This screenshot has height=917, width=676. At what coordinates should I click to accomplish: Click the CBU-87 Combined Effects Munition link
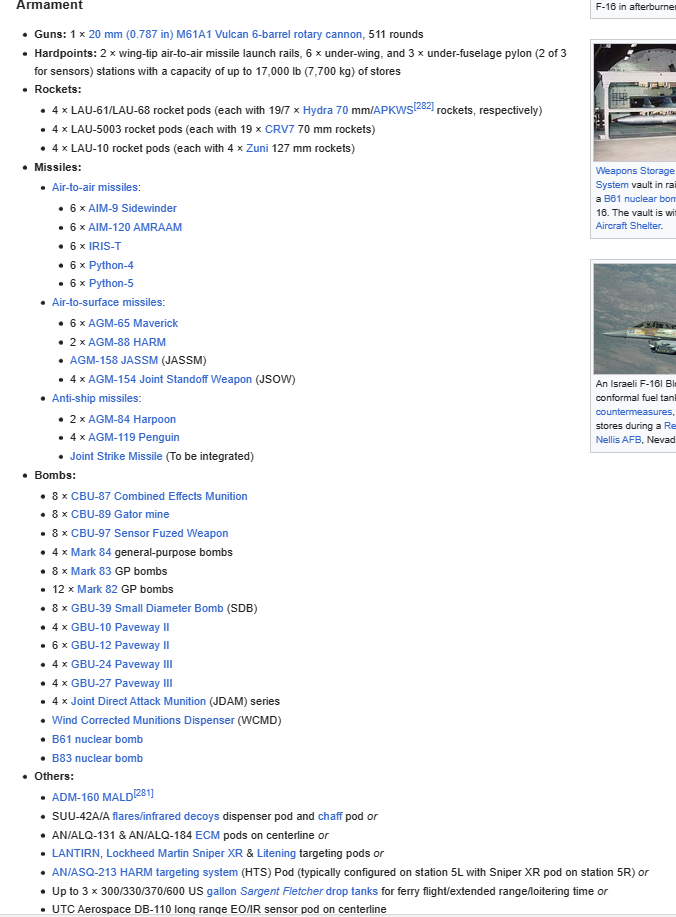click(159, 496)
